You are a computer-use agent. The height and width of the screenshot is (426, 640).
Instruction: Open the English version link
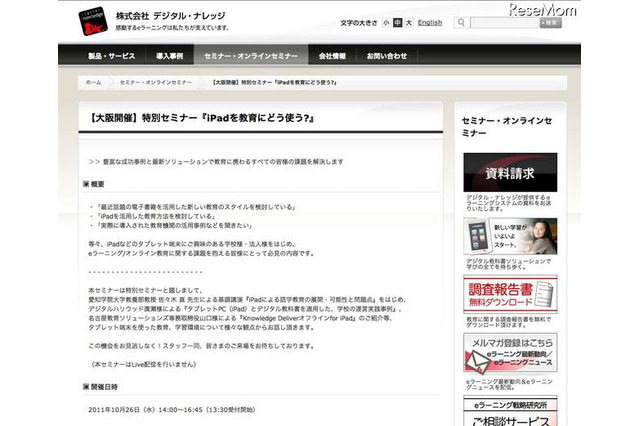tap(430, 23)
